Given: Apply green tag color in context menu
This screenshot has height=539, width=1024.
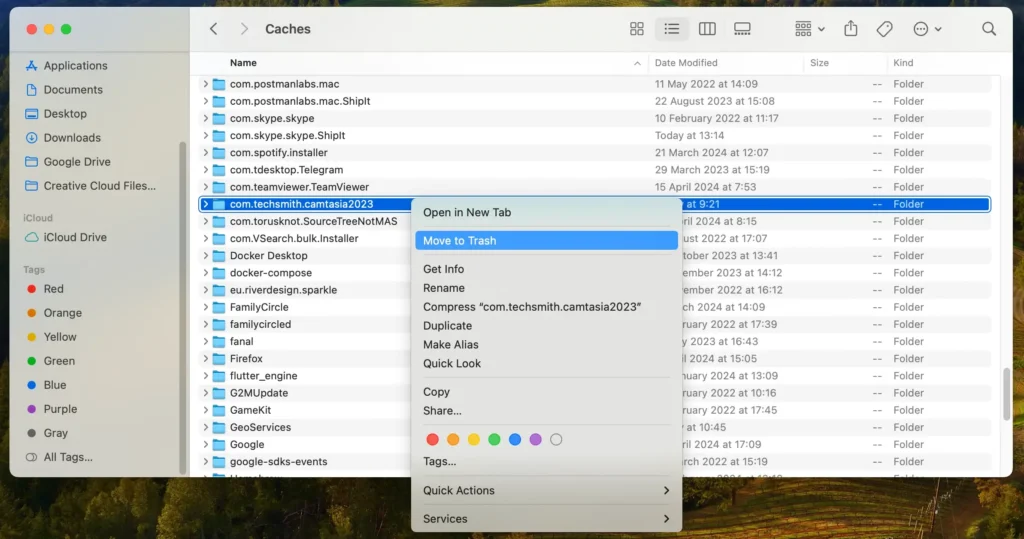Looking at the screenshot, I should click(x=494, y=440).
